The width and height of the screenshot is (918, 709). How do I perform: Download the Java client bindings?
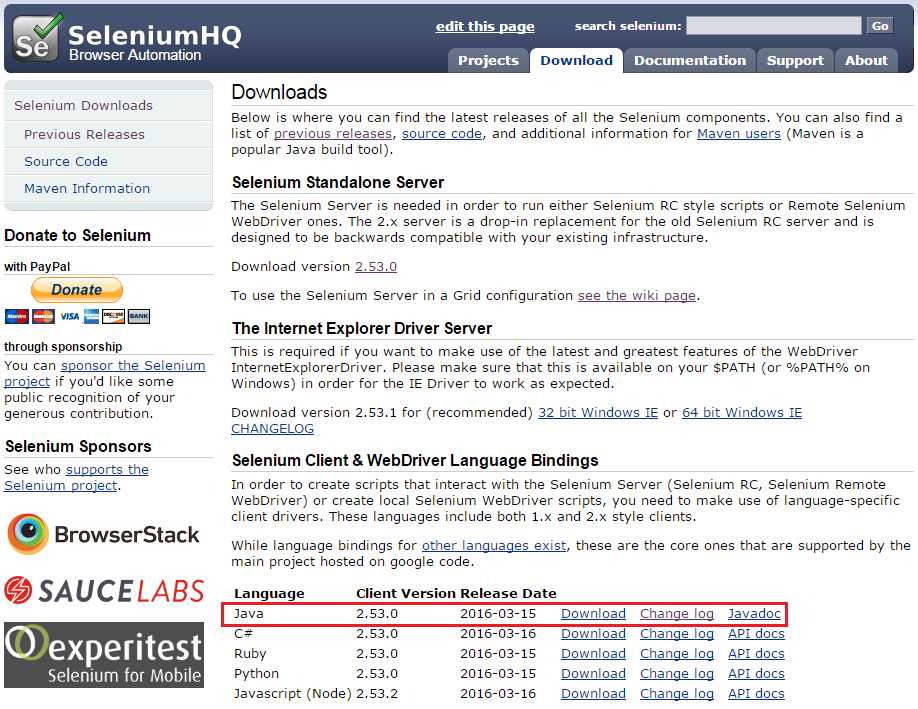pos(593,614)
